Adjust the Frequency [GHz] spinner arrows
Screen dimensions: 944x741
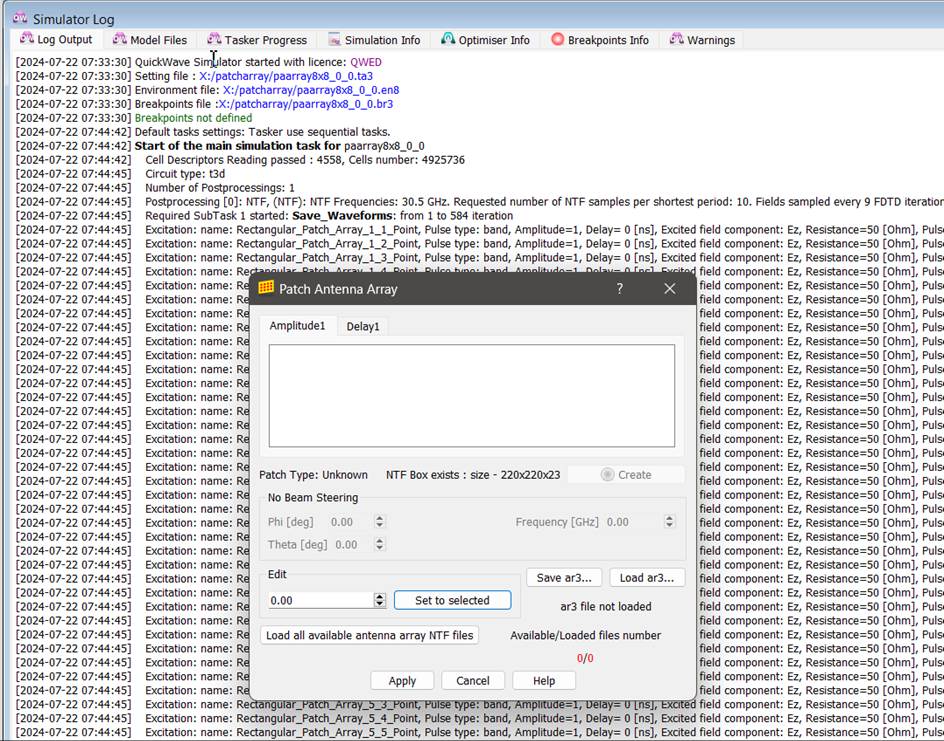(669, 522)
